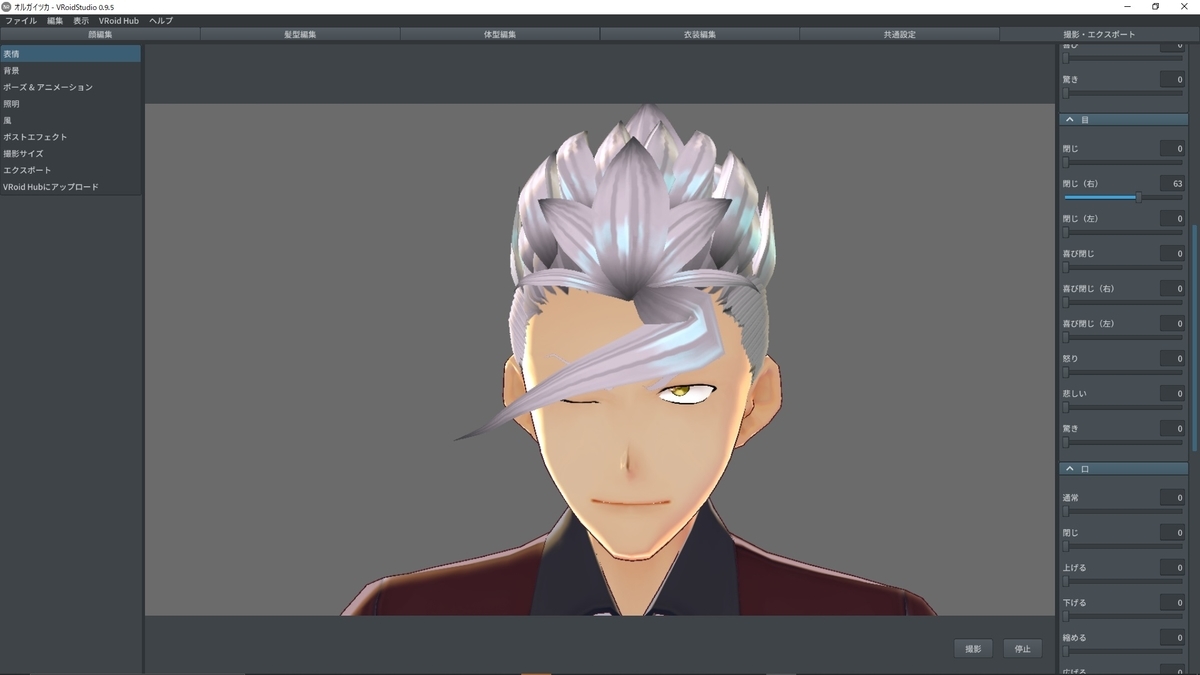Image resolution: width=1200 pixels, height=675 pixels.
Task: Click the 縮める slider
Action: [1123, 651]
